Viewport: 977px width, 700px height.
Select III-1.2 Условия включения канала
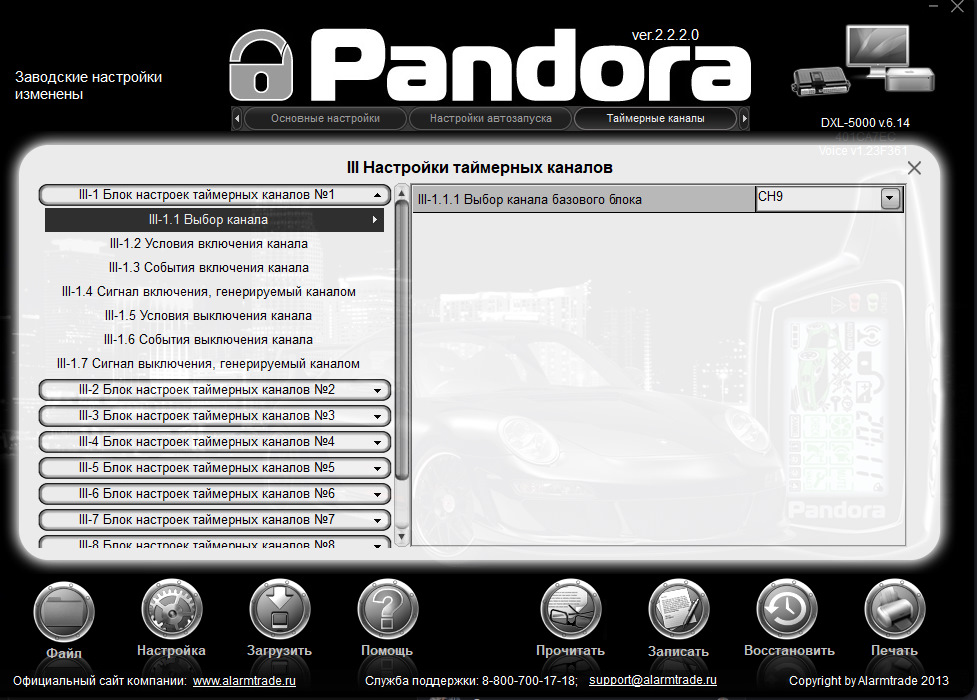coord(209,244)
